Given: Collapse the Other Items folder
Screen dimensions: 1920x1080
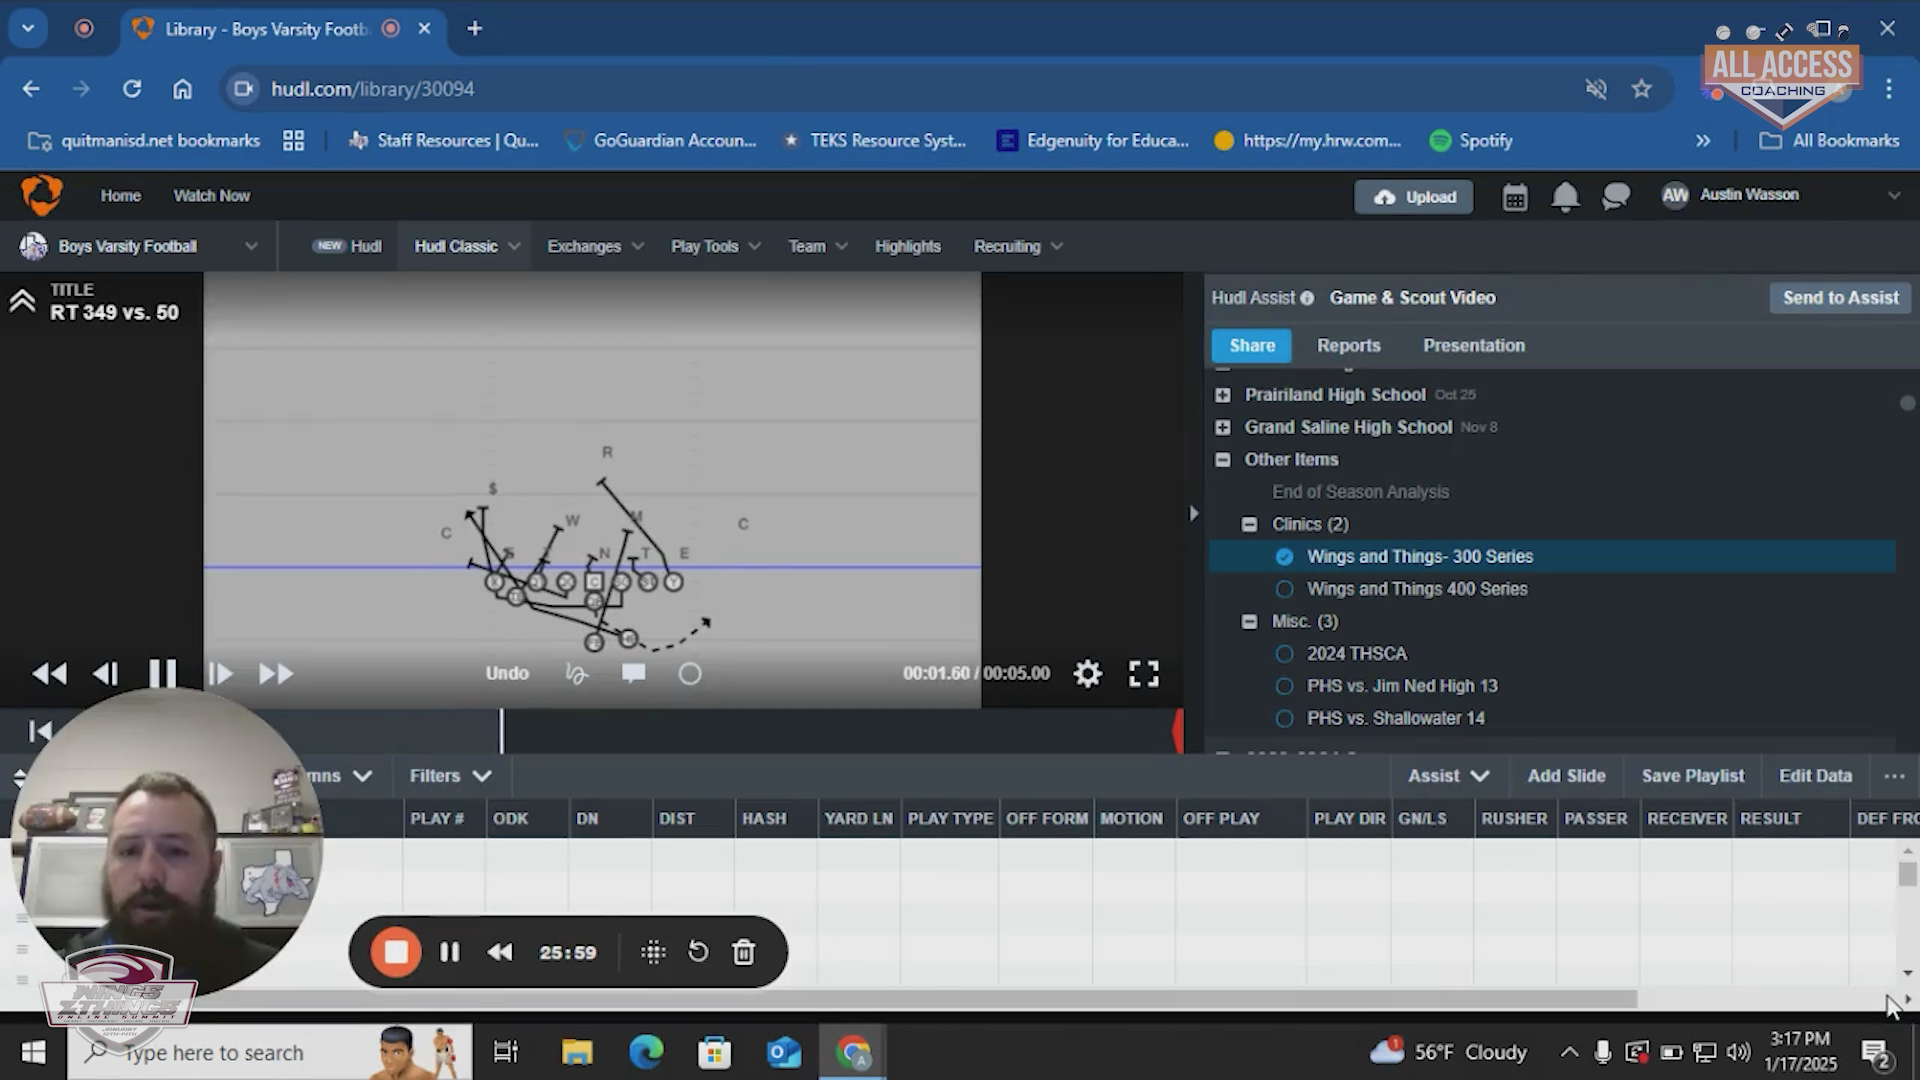Looking at the screenshot, I should point(1222,460).
